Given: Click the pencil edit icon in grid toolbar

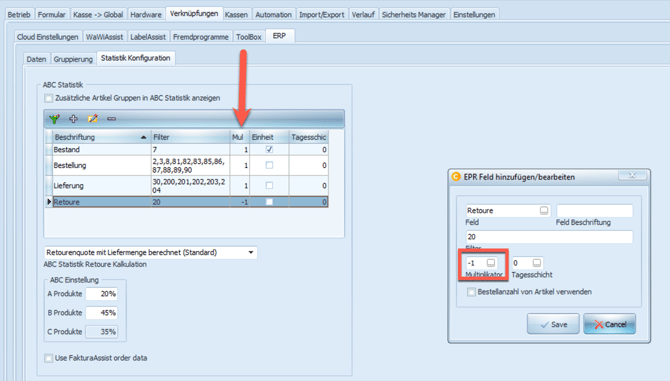Looking at the screenshot, I should pos(92,119).
